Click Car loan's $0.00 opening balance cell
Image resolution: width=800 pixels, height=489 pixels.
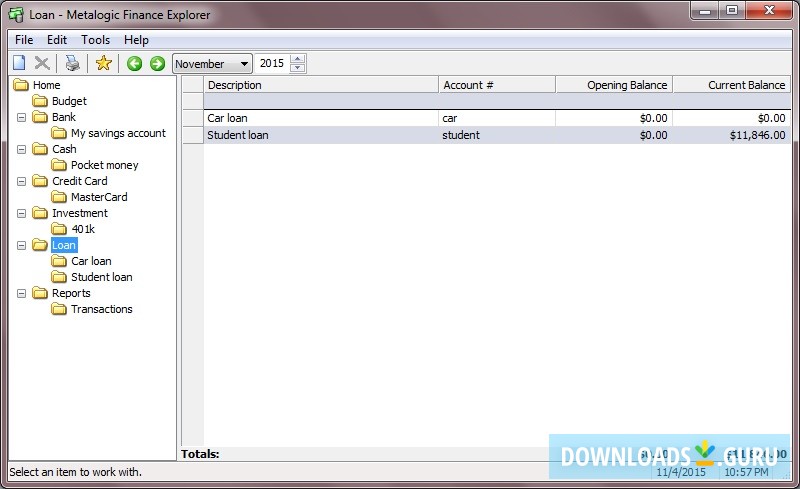[x=614, y=118]
